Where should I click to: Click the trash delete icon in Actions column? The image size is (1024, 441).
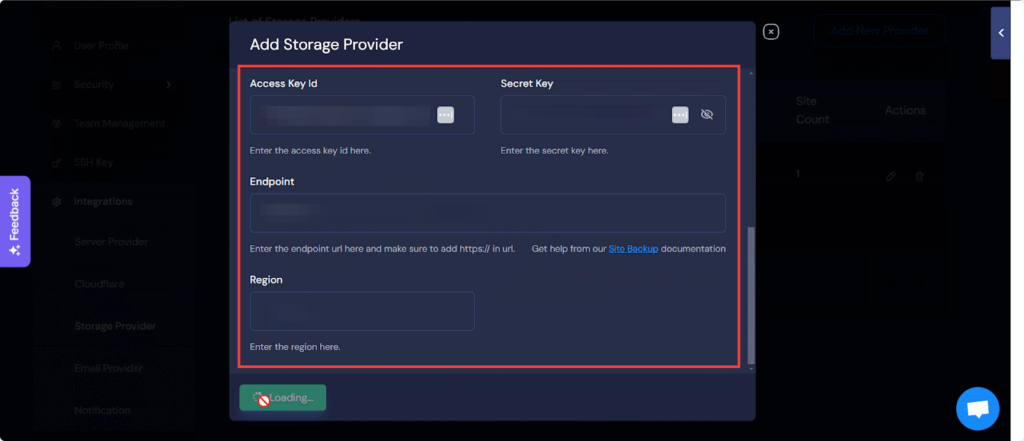click(x=920, y=176)
